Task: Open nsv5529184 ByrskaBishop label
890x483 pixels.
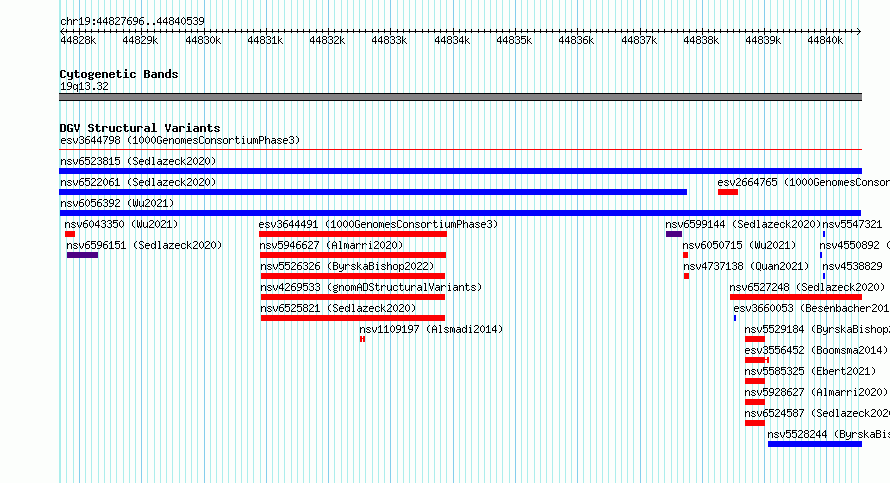Action: (x=817, y=329)
